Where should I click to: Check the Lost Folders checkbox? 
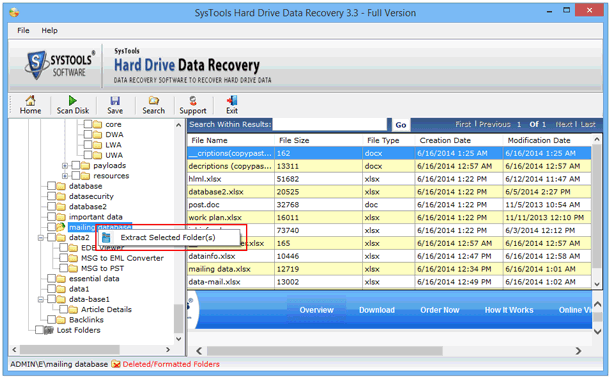coord(39,330)
